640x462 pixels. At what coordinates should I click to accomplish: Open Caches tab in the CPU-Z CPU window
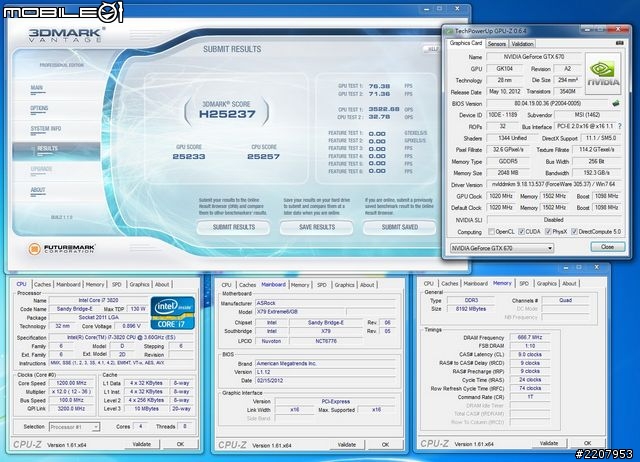[42, 284]
